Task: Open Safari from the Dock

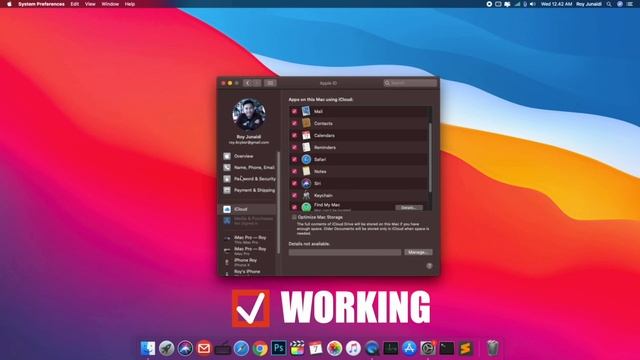Action: click(x=241, y=348)
